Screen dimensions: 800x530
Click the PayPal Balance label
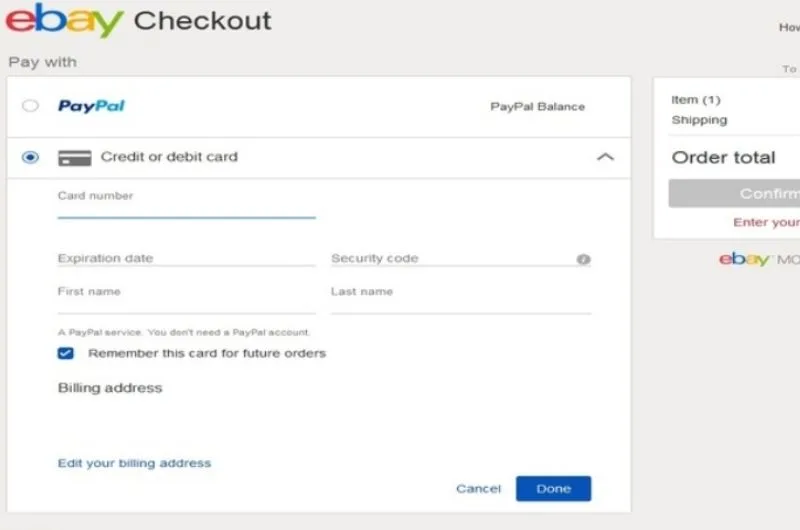pyautogui.click(x=537, y=107)
